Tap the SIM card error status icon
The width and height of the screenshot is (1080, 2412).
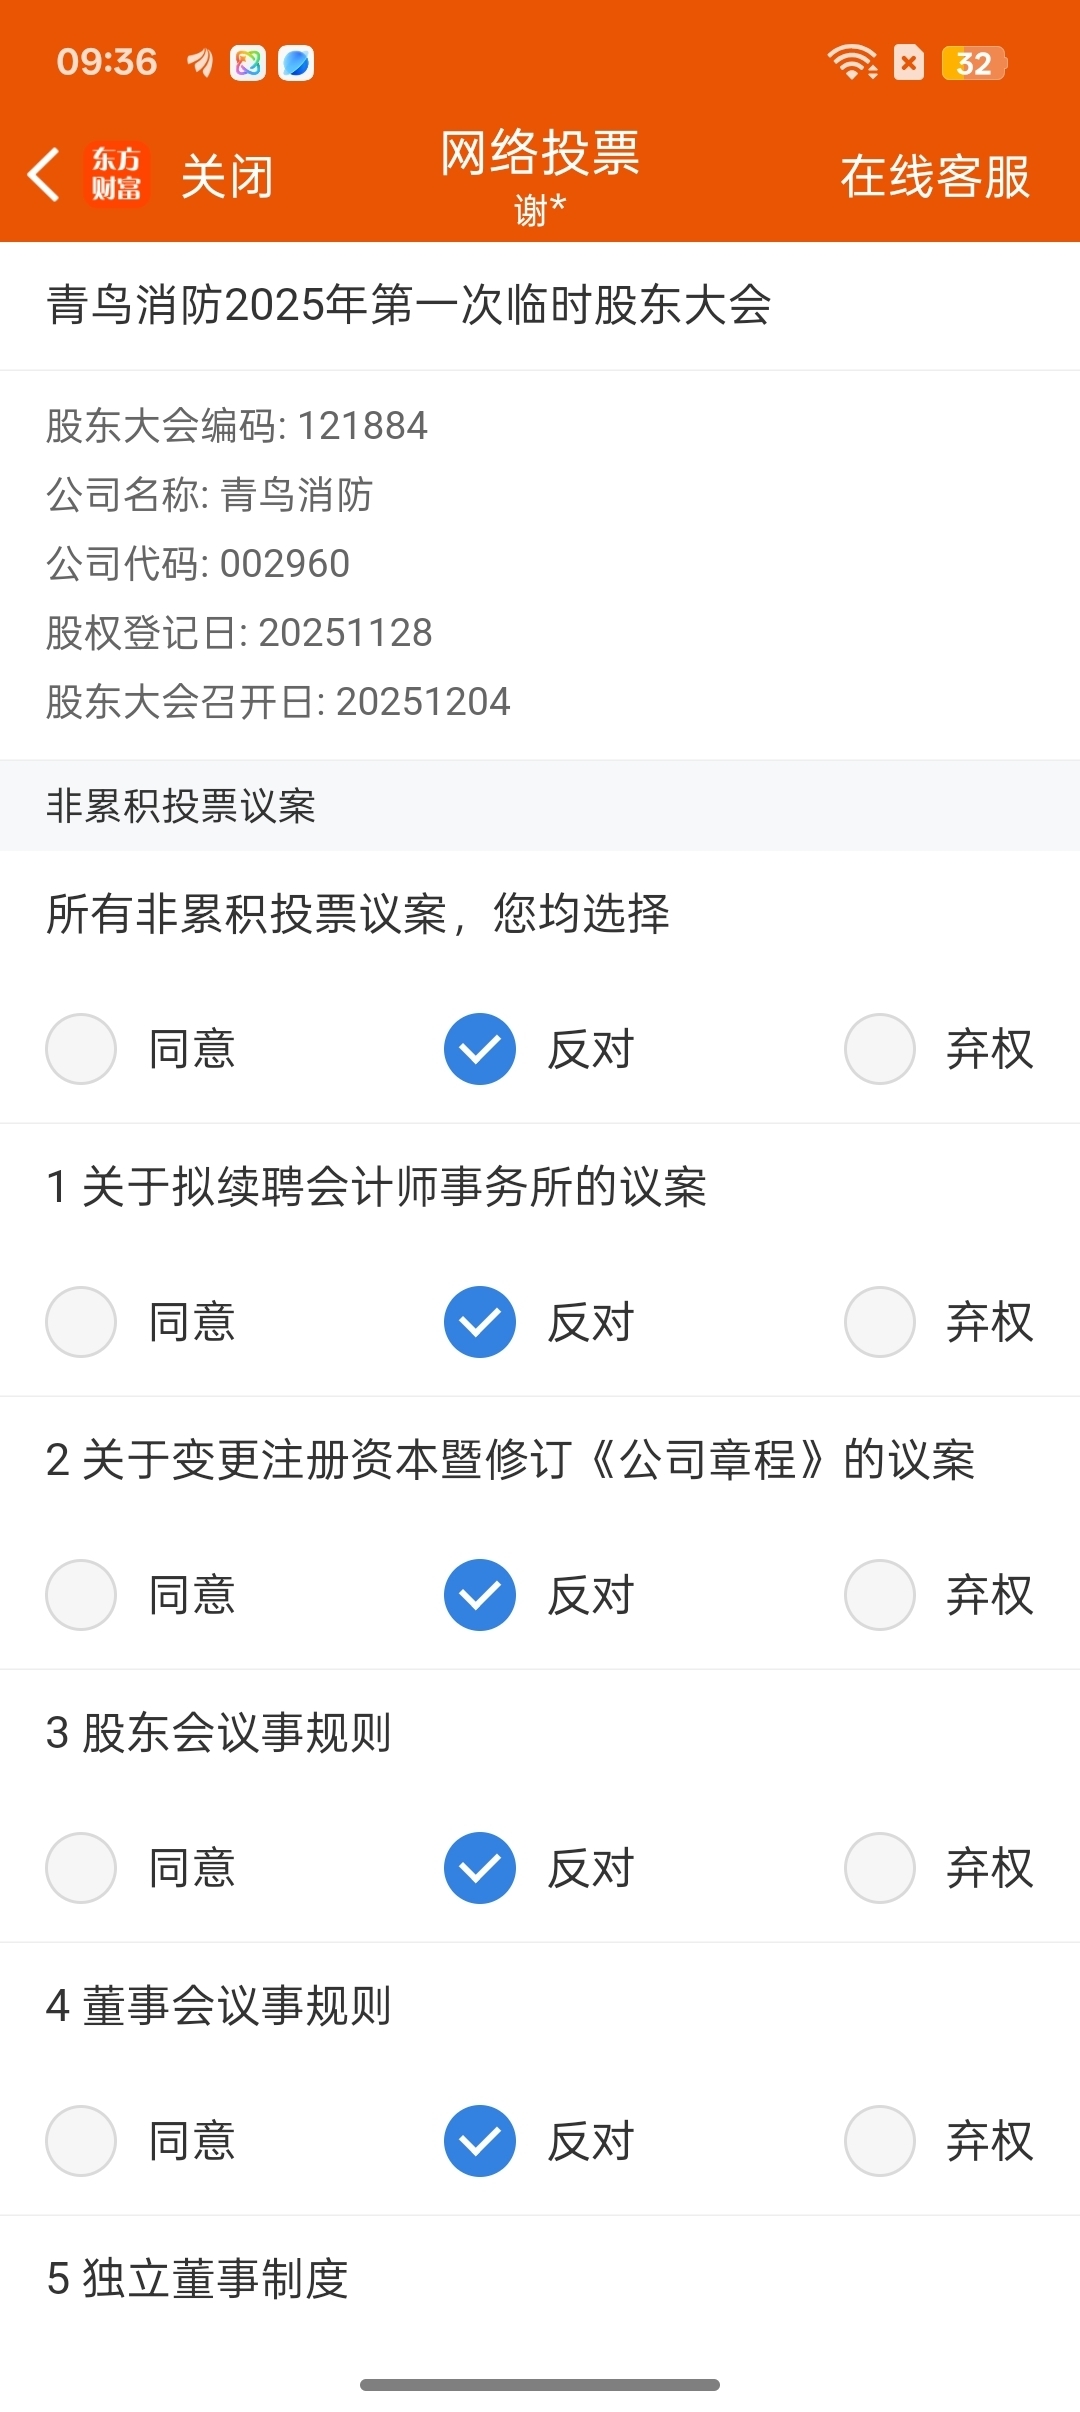(908, 63)
